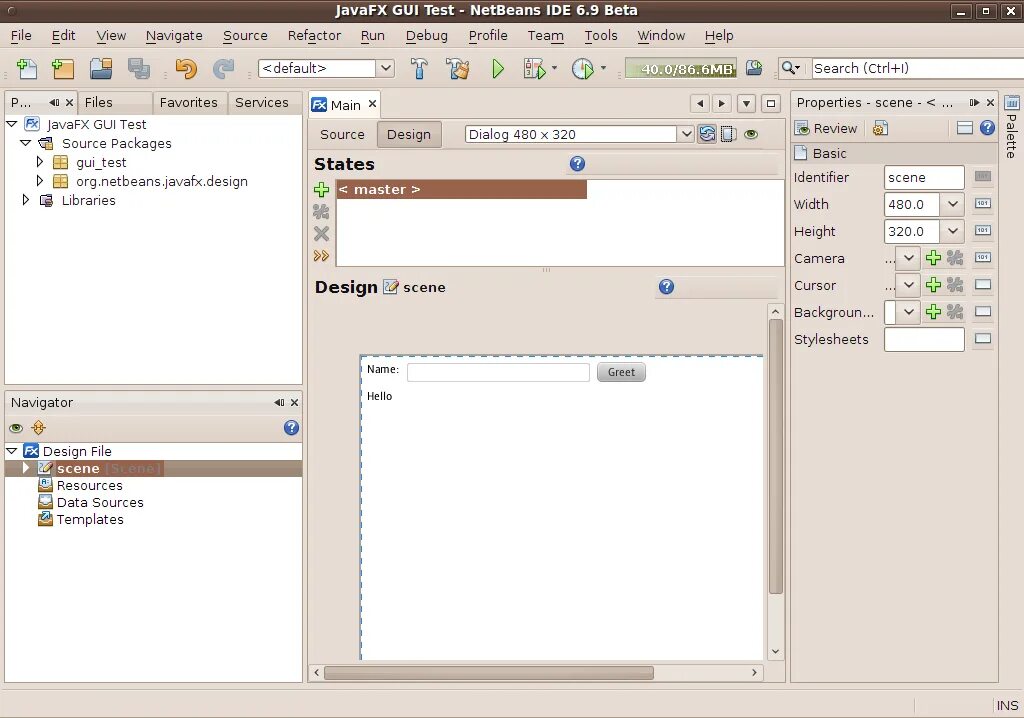Click the Name text field on canvas

498,372
